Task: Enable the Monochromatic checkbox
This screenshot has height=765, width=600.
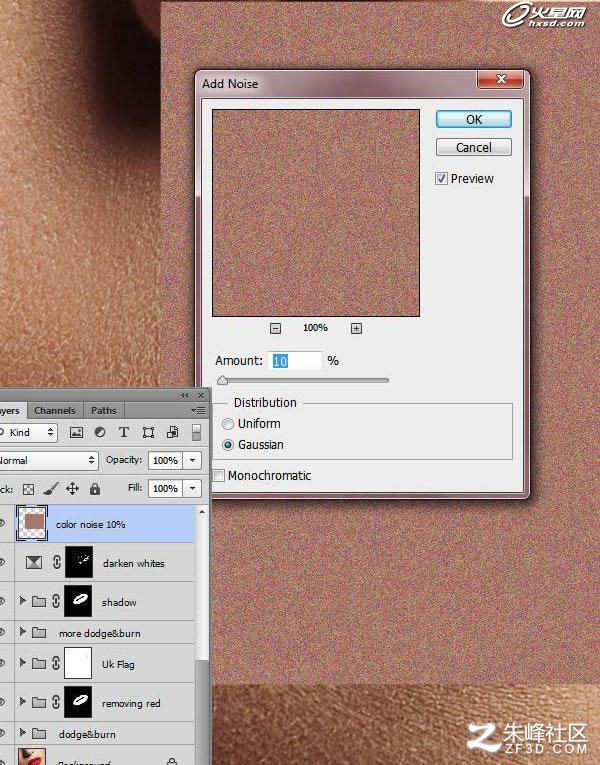Action: coord(219,475)
